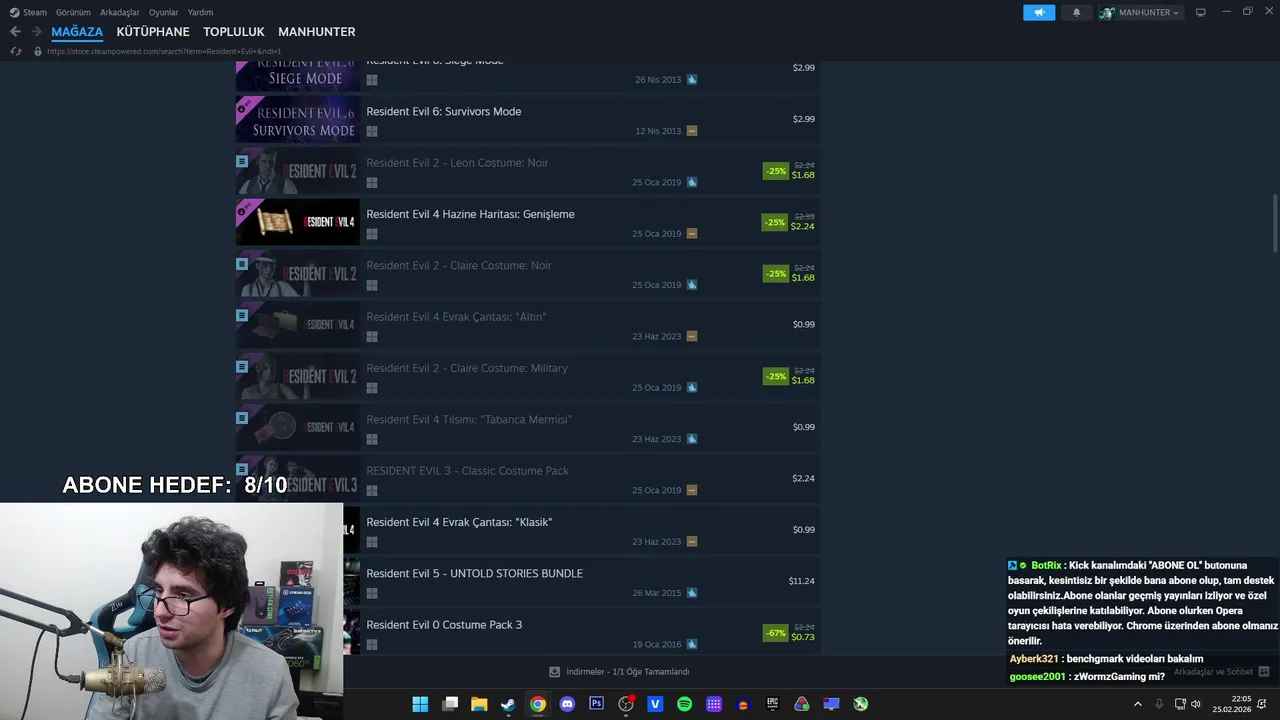The width and height of the screenshot is (1280, 720).
Task: Reload the store page
Action: (x=16, y=51)
